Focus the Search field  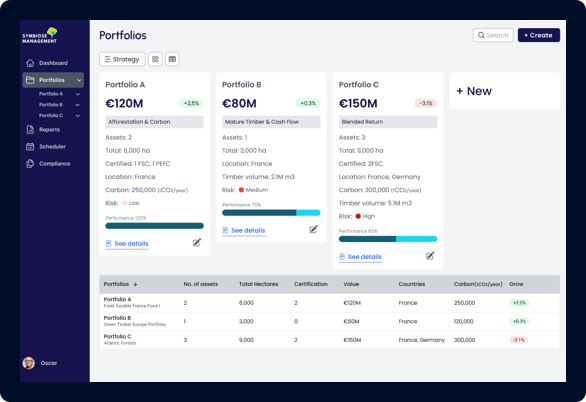493,35
